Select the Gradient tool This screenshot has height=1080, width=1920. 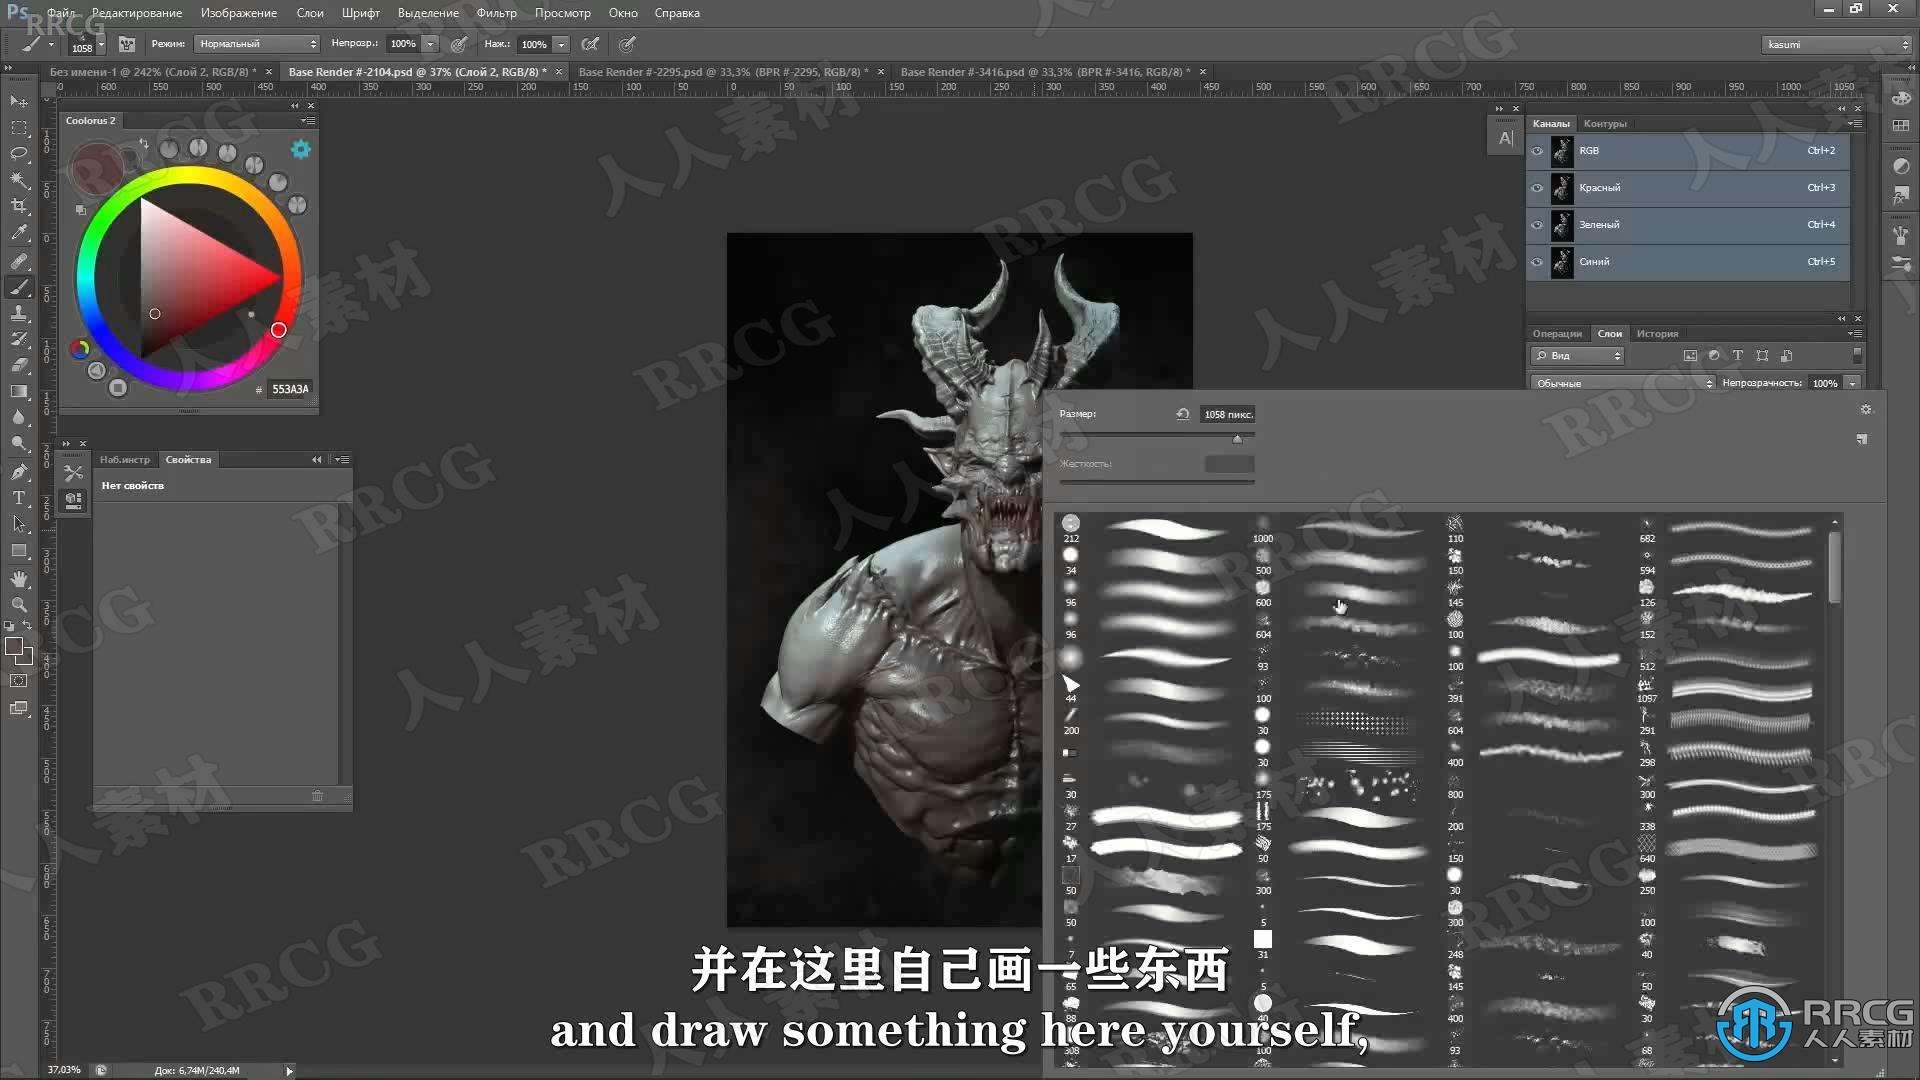19,391
